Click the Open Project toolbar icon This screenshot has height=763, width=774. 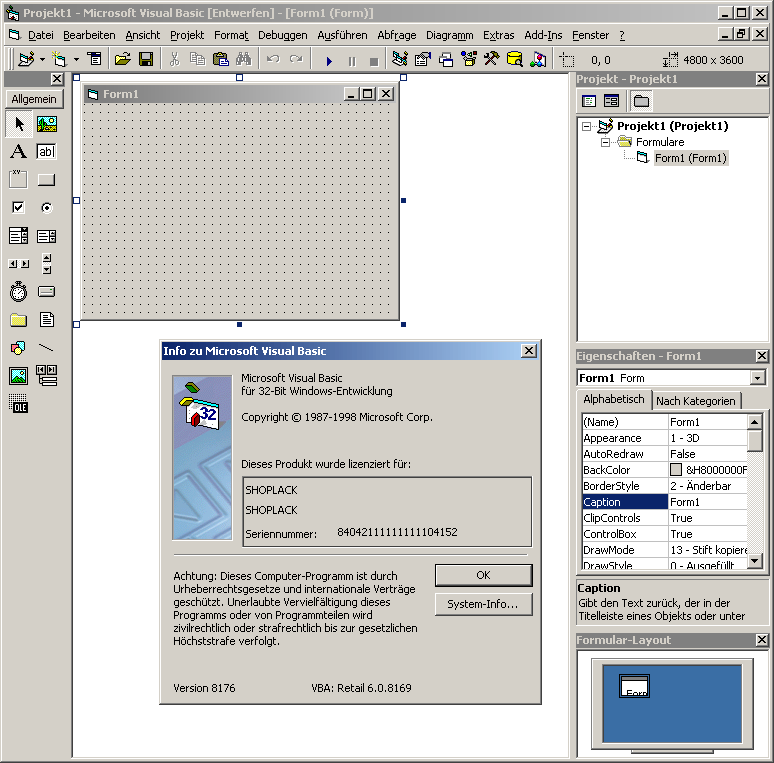click(x=122, y=60)
